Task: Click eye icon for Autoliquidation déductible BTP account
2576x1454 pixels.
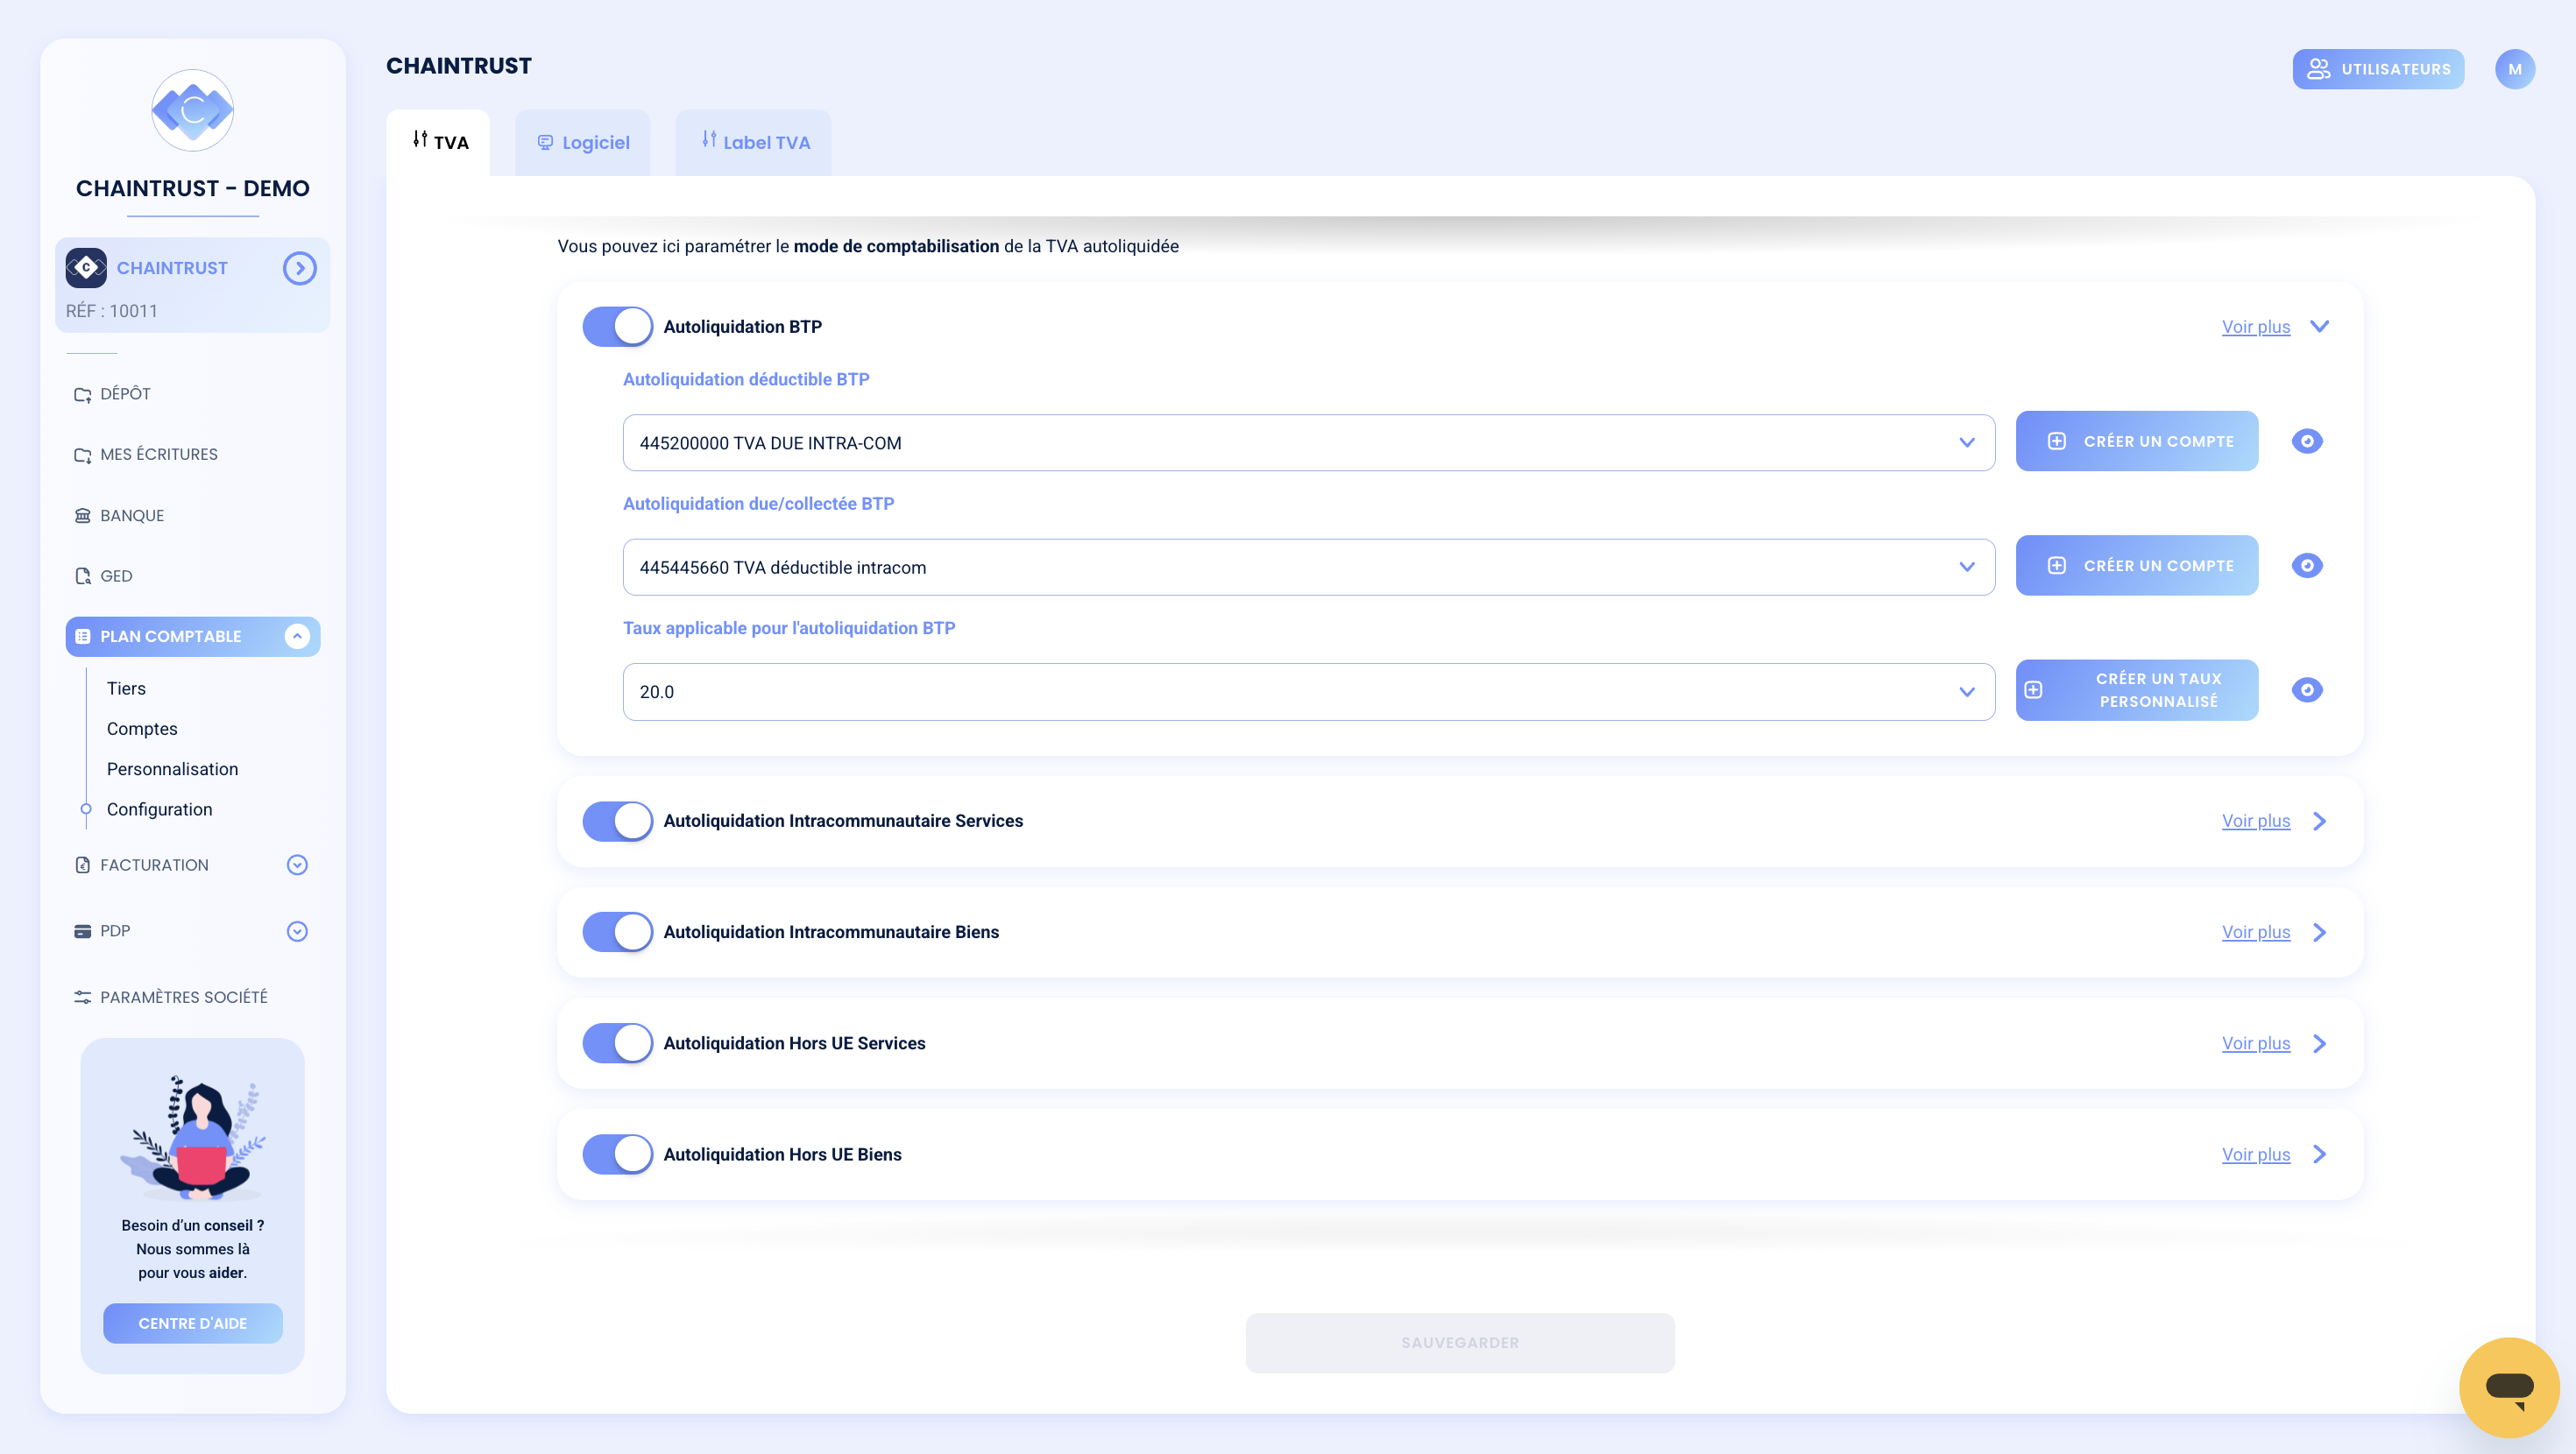Action: coord(2307,441)
